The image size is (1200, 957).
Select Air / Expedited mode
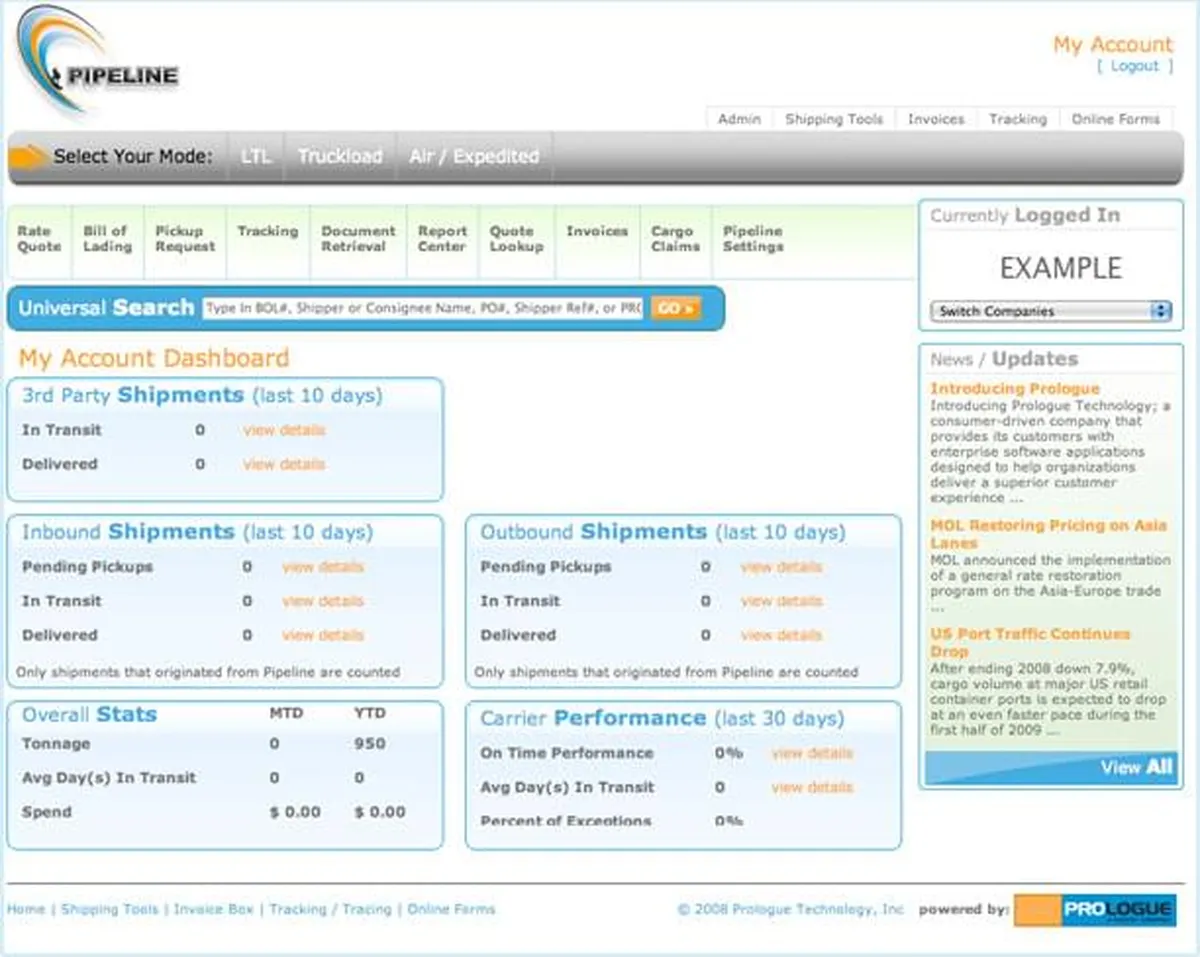click(474, 157)
